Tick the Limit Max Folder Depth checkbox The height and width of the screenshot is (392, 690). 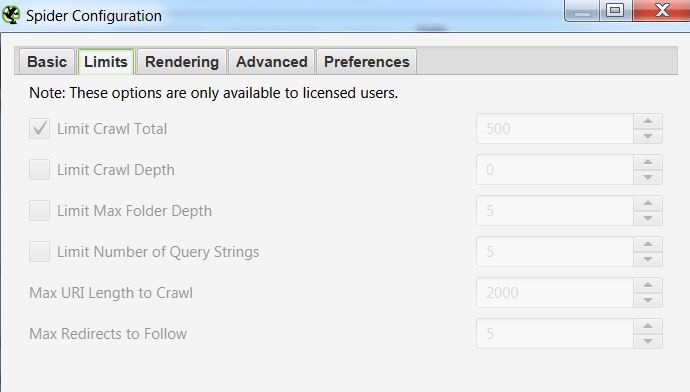[x=40, y=211]
